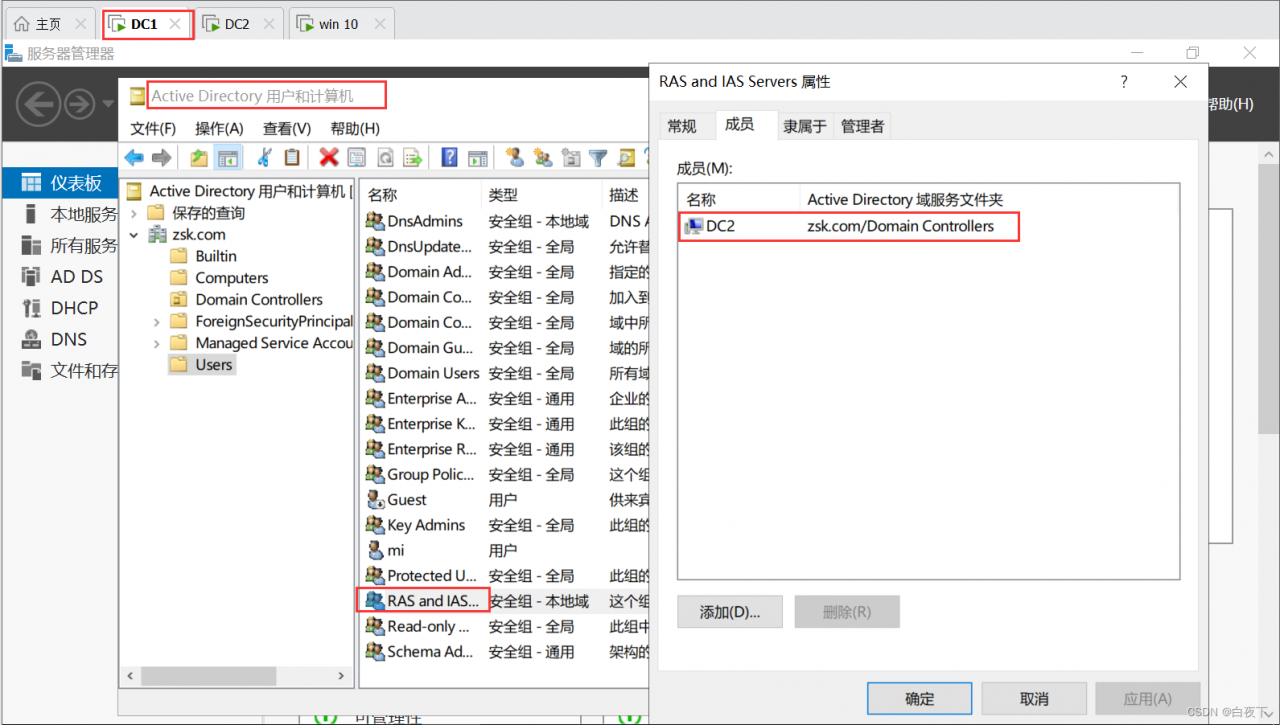Click the 添加(D)... button
1280x725 pixels.
click(x=730, y=612)
